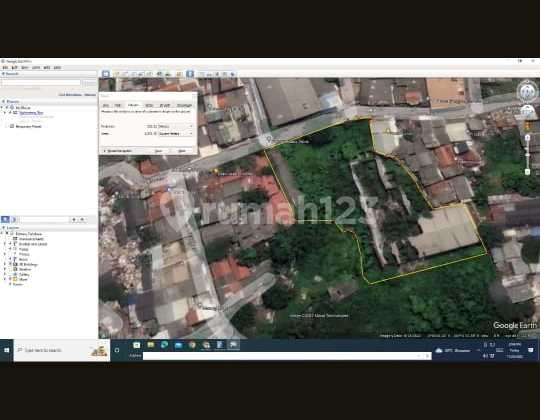Select the Add Placemark tool
The image size is (540, 420).
(x=117, y=74)
